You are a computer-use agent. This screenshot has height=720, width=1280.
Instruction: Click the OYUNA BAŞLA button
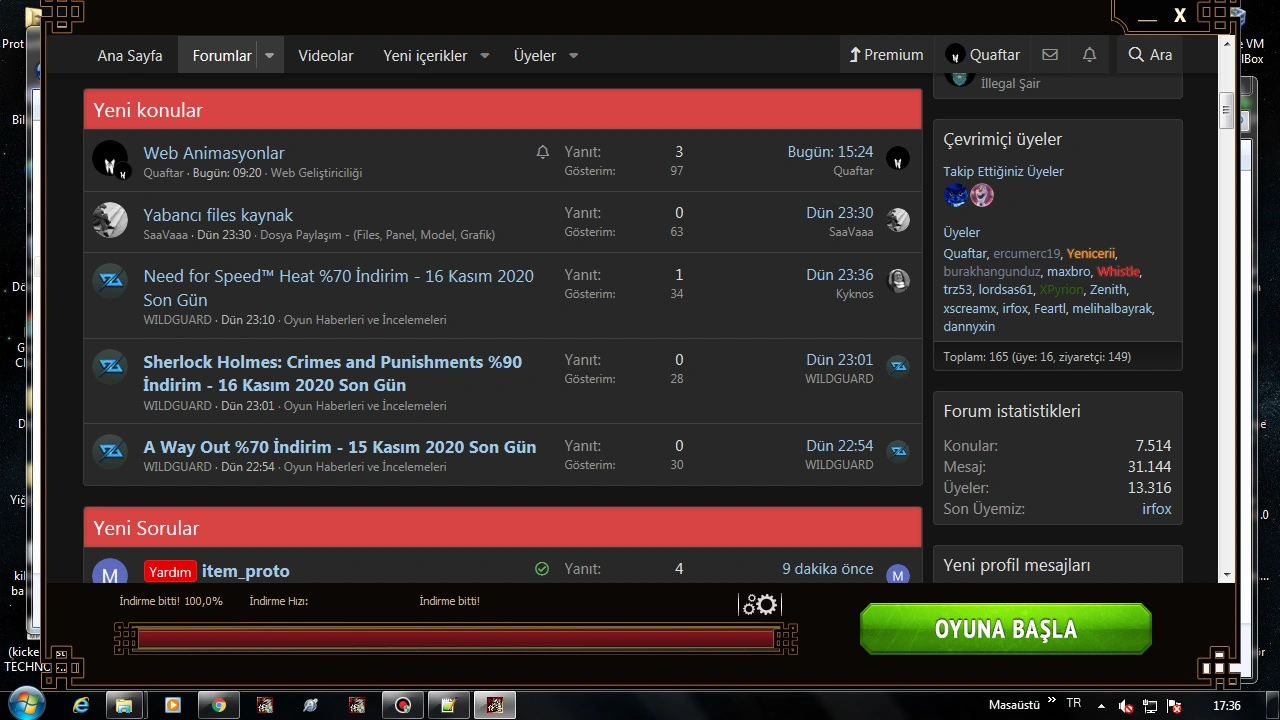pos(1006,629)
